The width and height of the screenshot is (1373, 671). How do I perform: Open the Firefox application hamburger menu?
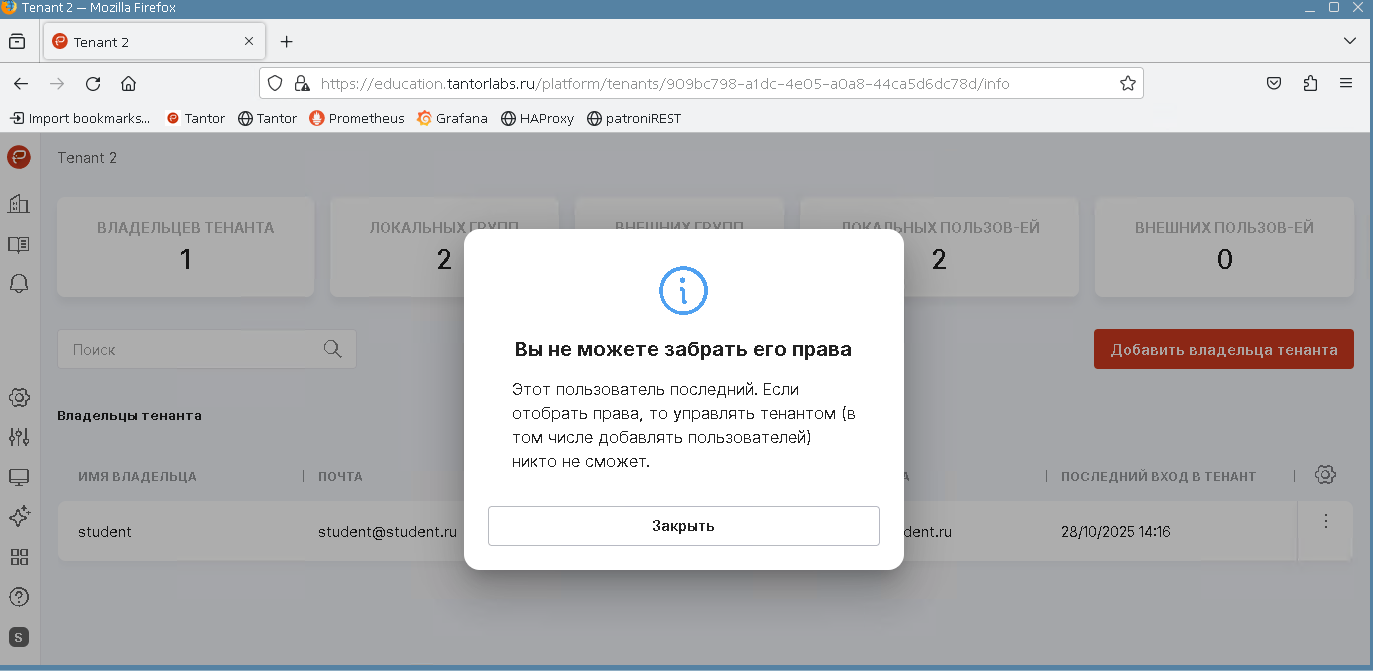(x=1346, y=83)
